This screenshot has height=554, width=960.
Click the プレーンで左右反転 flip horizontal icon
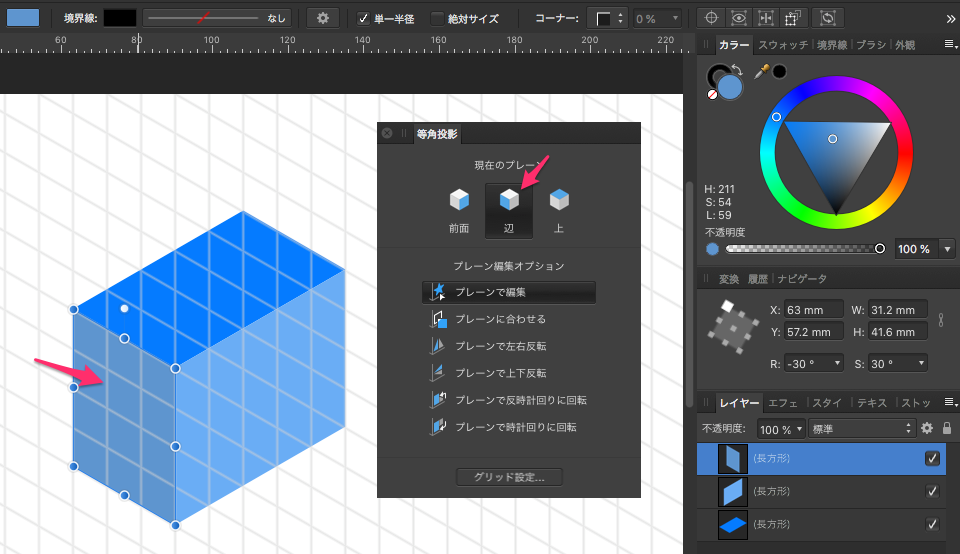coord(437,346)
